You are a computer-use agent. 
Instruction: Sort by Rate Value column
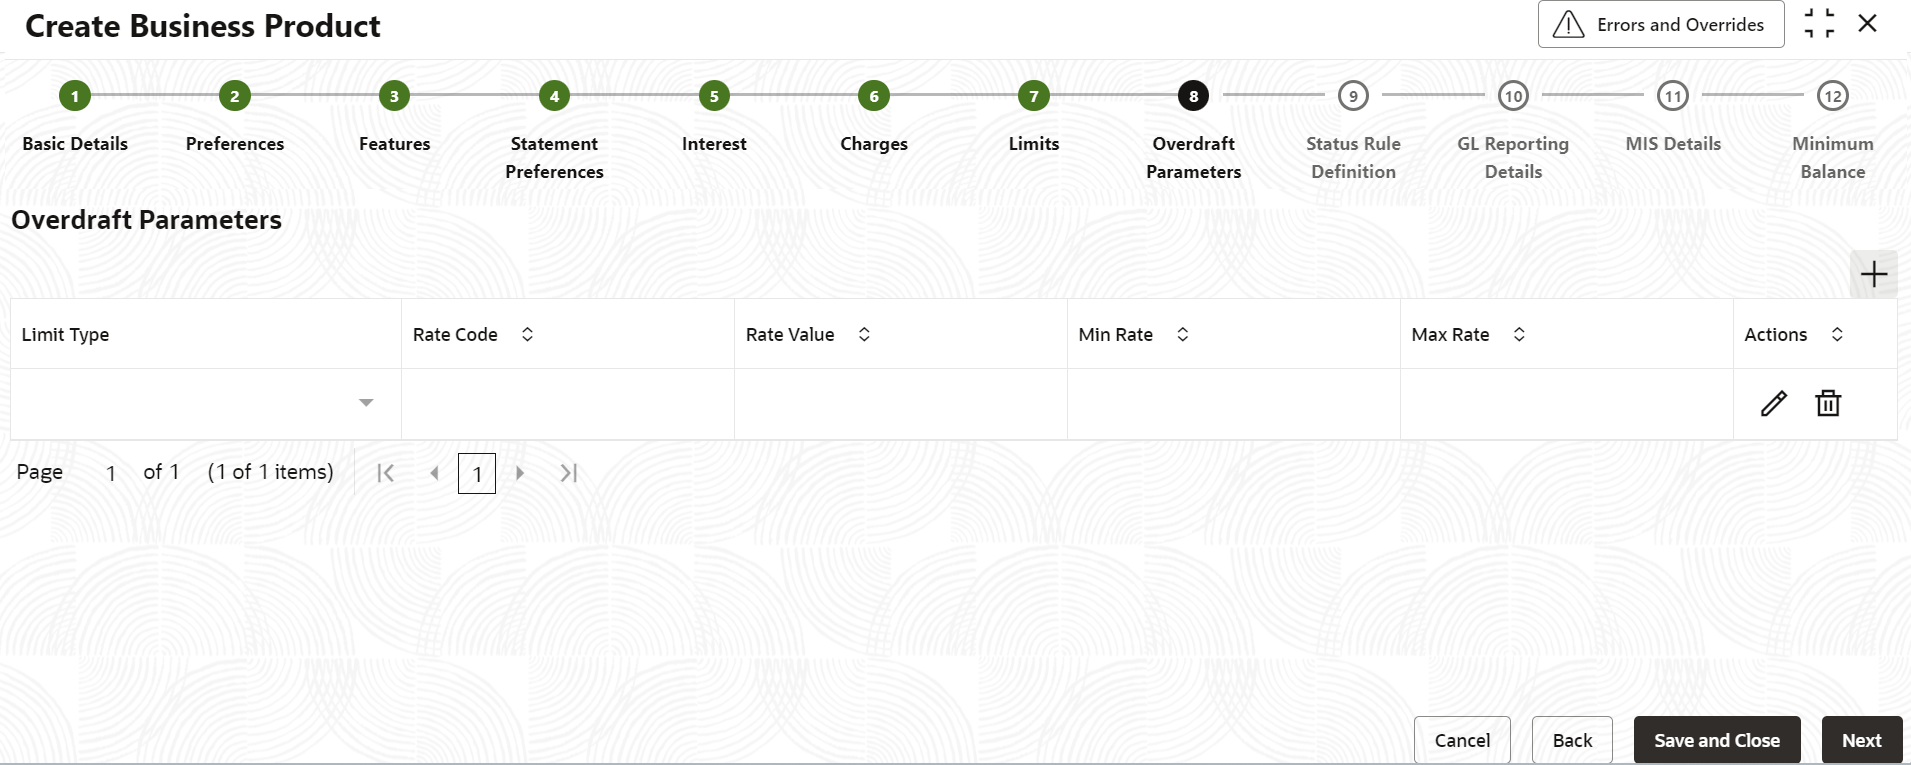coord(864,334)
